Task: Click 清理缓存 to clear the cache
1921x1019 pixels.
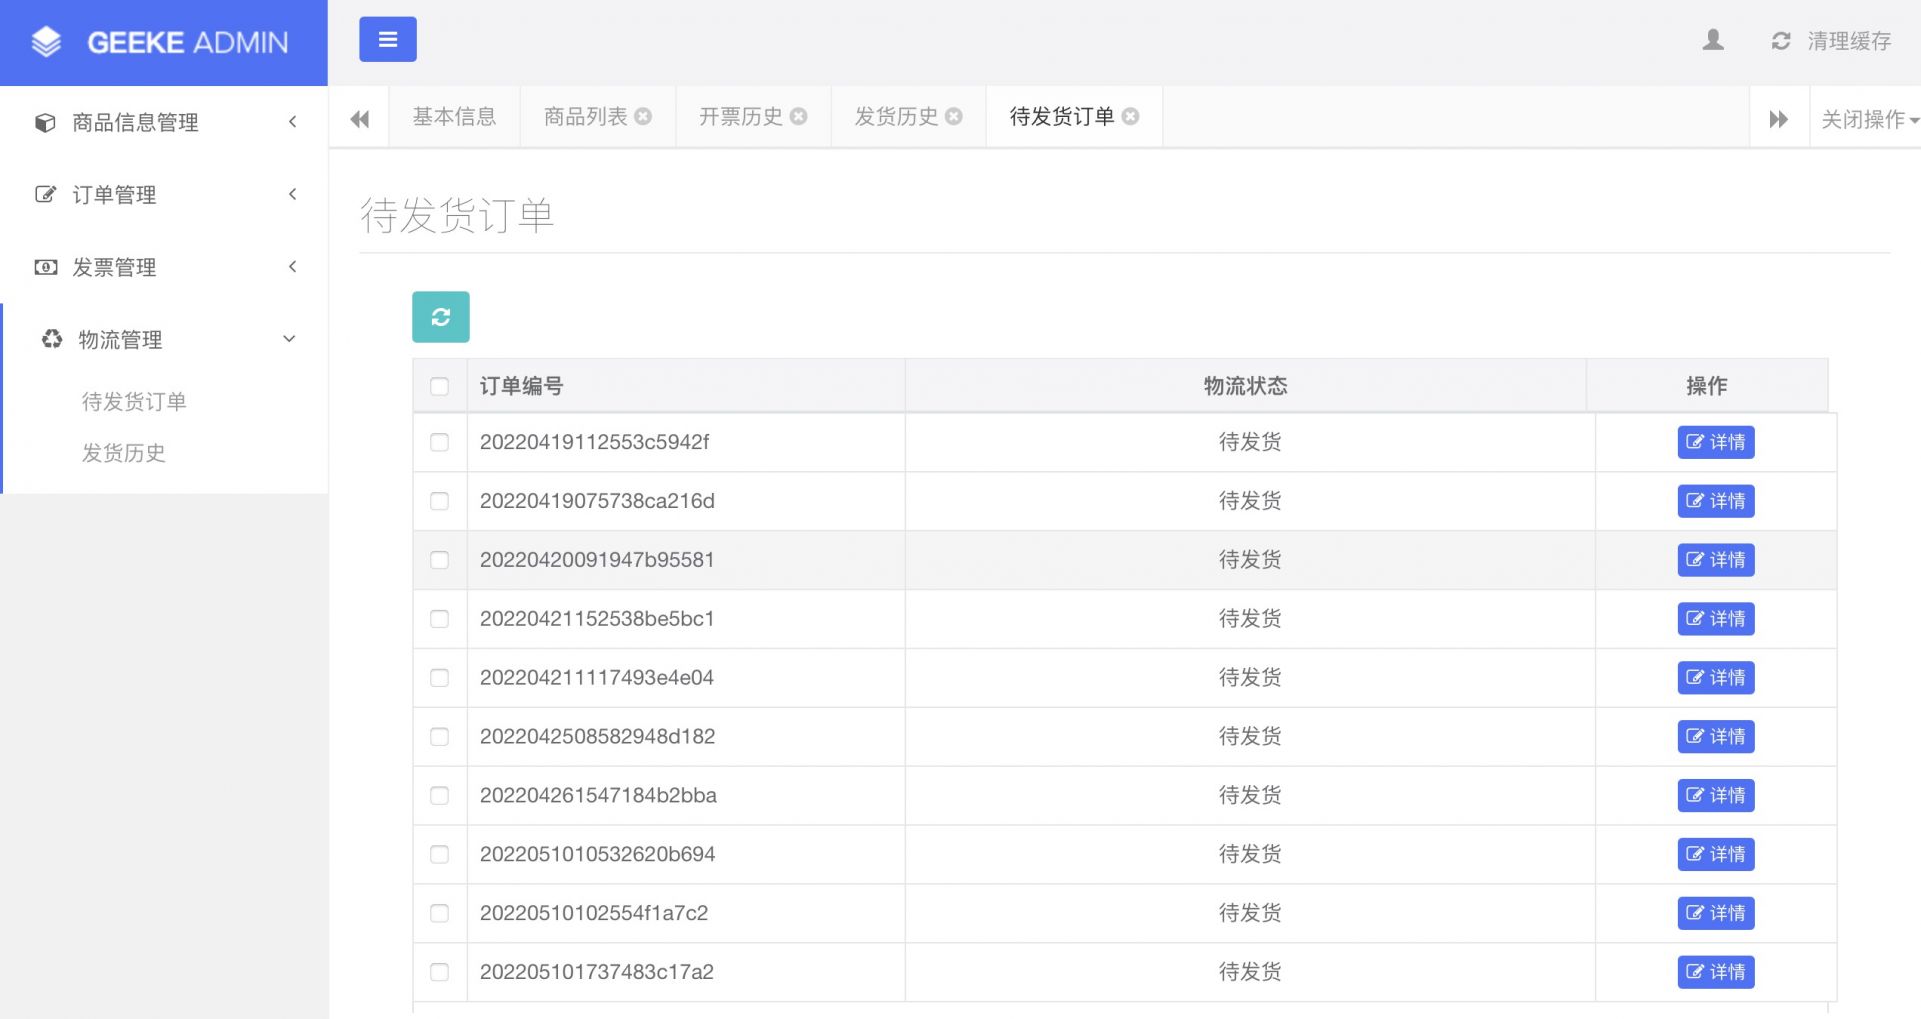Action: tap(1847, 41)
